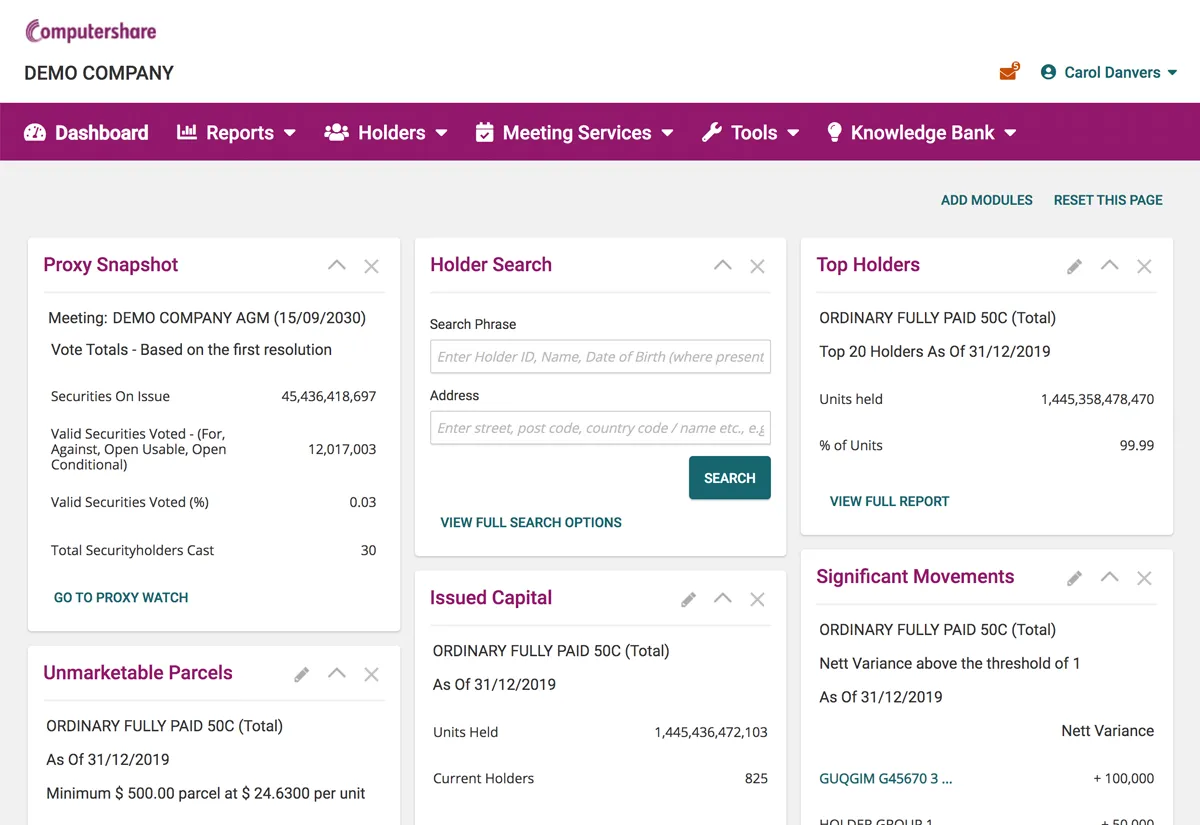Select the Meeting Services calendar icon
The width and height of the screenshot is (1200, 825).
[x=484, y=131]
